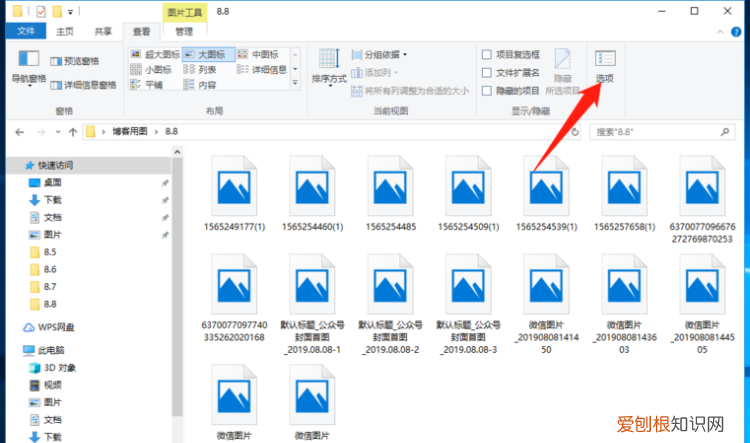Toggle the 文件扩展名 checkbox

[x=487, y=72]
